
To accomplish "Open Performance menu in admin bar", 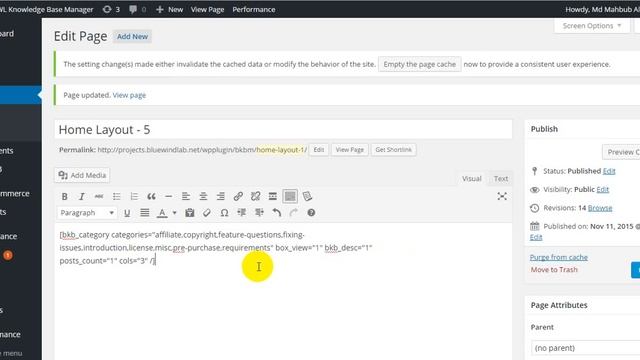I will [x=253, y=9].
